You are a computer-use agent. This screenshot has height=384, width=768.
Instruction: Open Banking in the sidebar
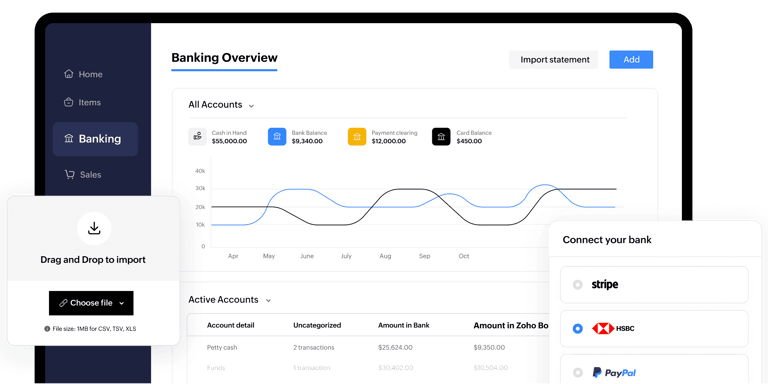[x=95, y=139]
